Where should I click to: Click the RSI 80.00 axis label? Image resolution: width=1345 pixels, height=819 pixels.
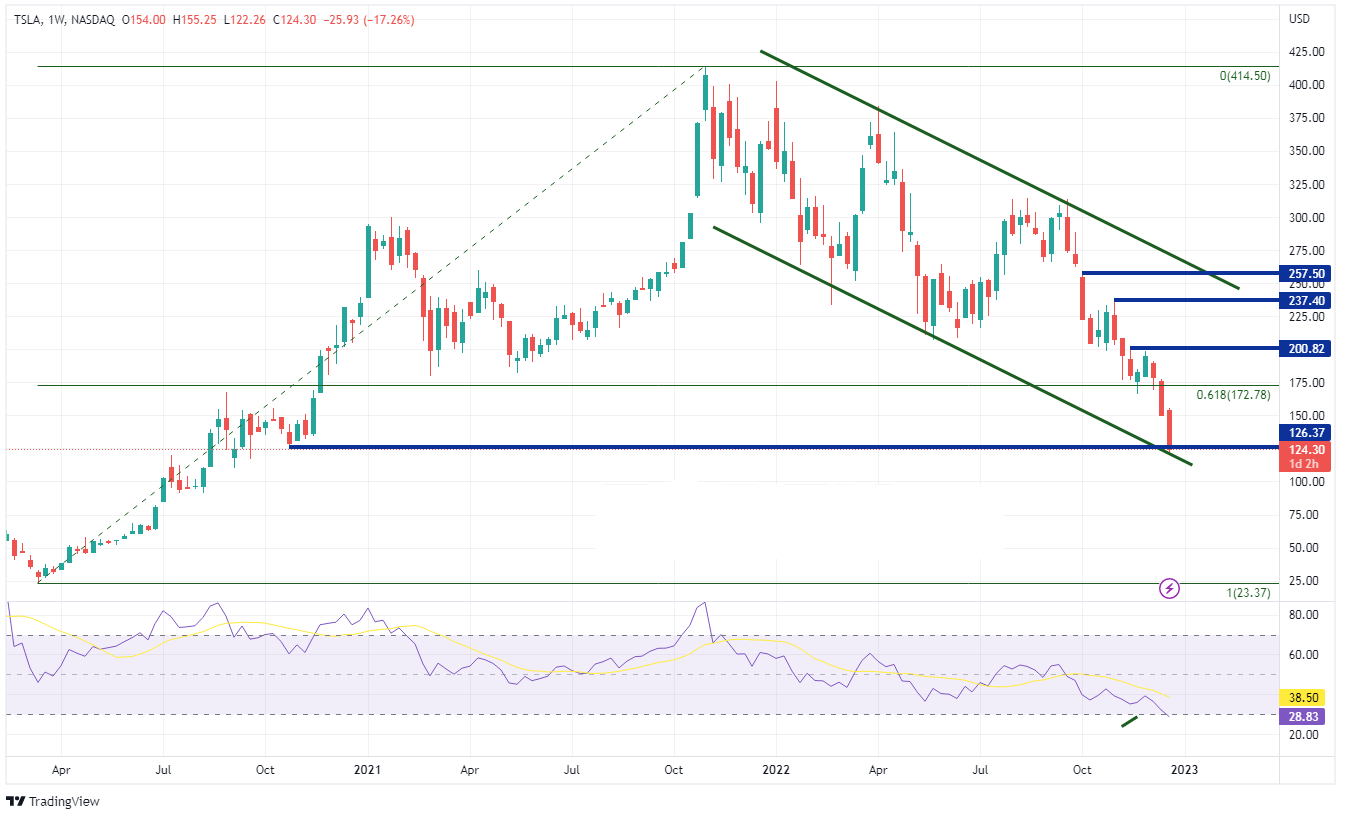(x=1304, y=615)
